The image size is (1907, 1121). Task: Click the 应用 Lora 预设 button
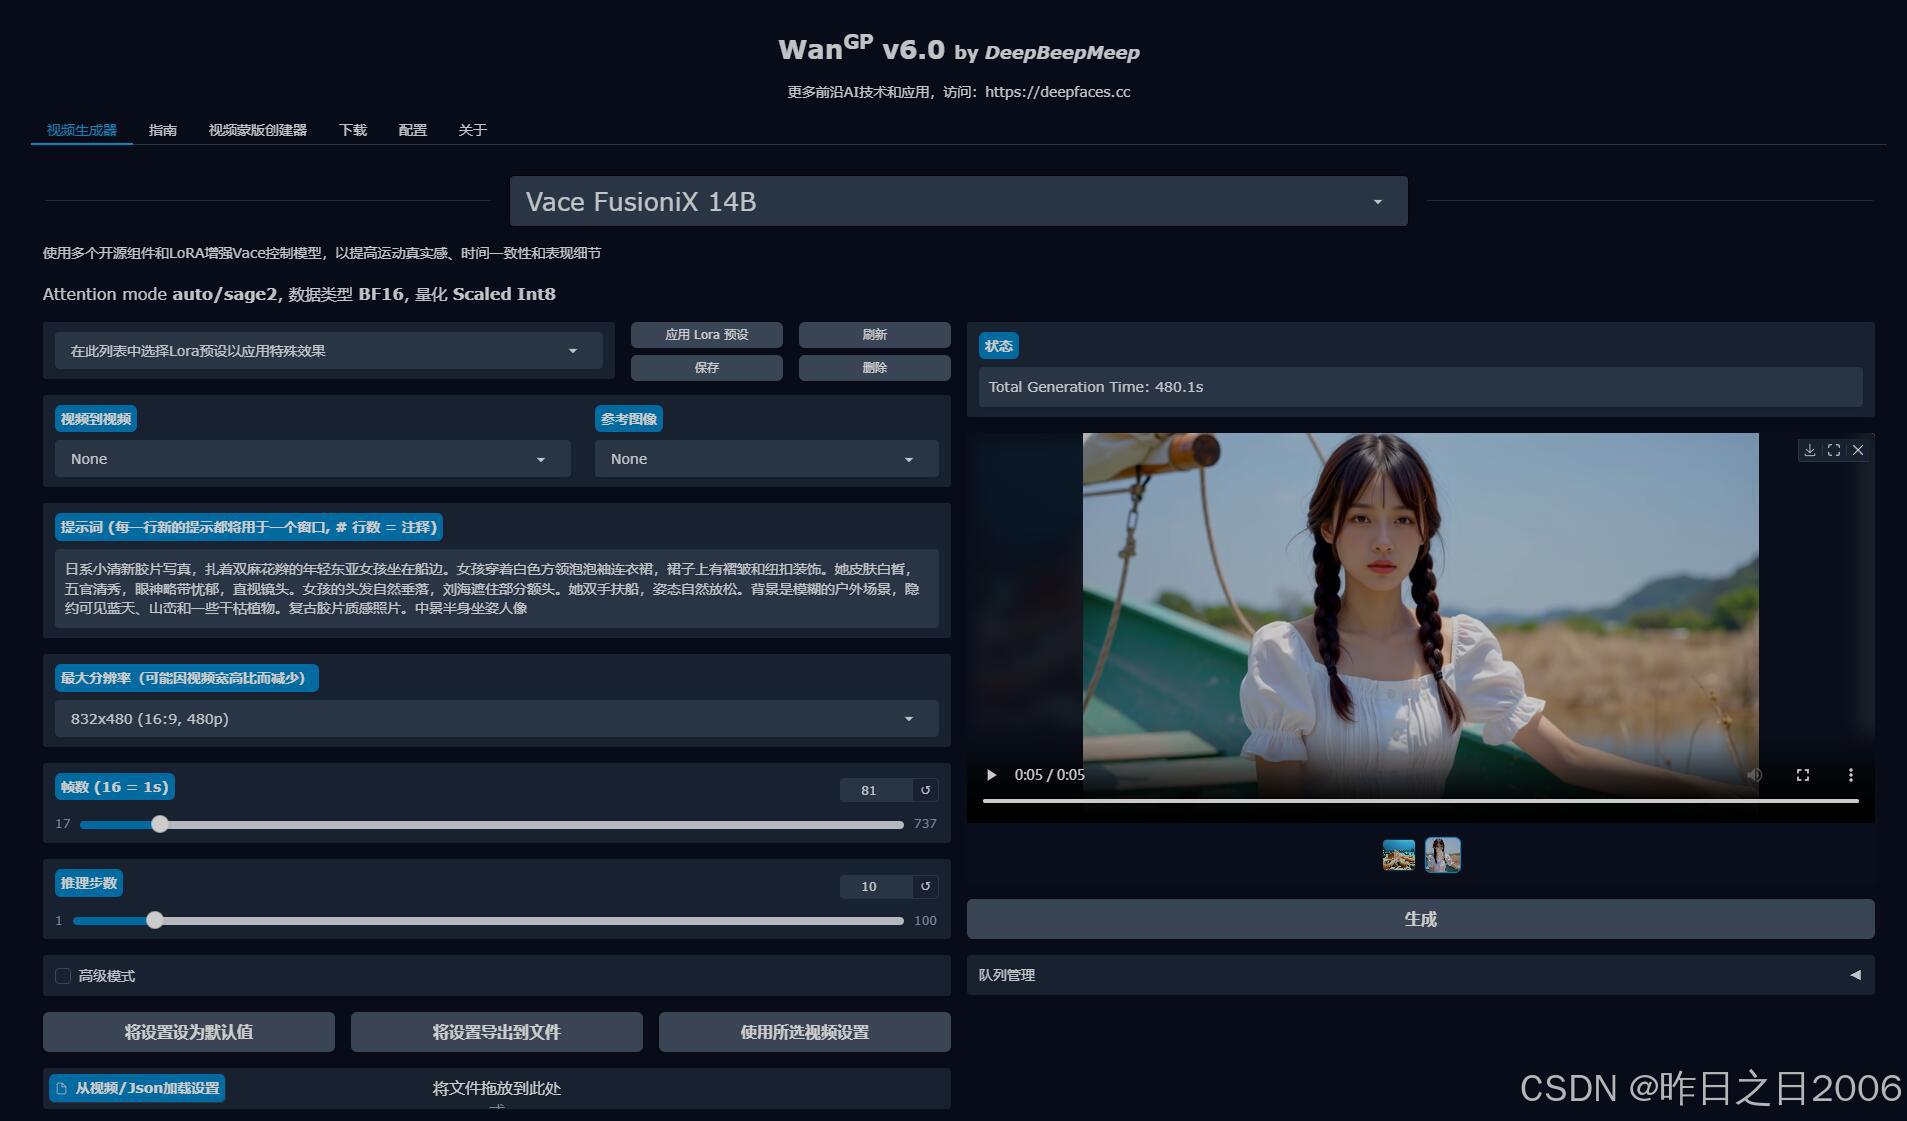[707, 335]
